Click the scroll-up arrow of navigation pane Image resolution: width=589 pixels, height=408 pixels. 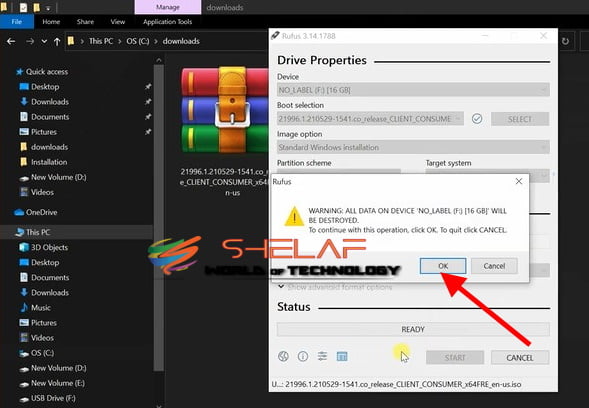(159, 60)
